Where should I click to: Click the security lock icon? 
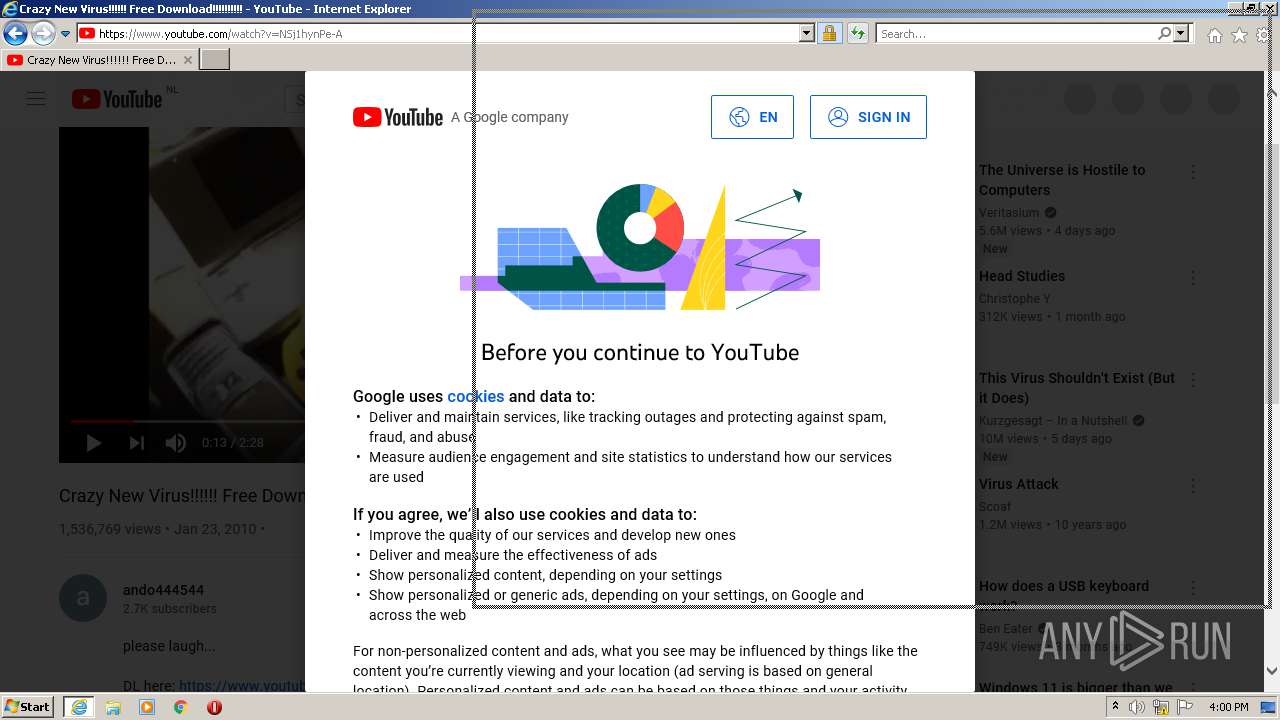(829, 34)
